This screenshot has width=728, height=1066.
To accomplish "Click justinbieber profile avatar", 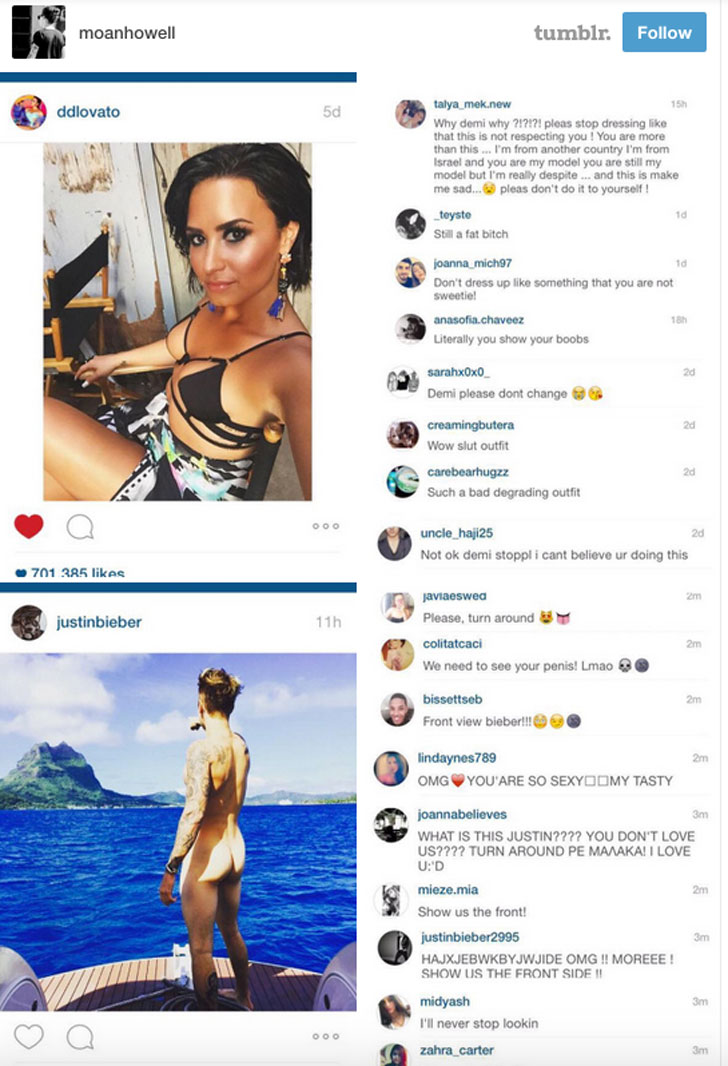I will (x=29, y=622).
